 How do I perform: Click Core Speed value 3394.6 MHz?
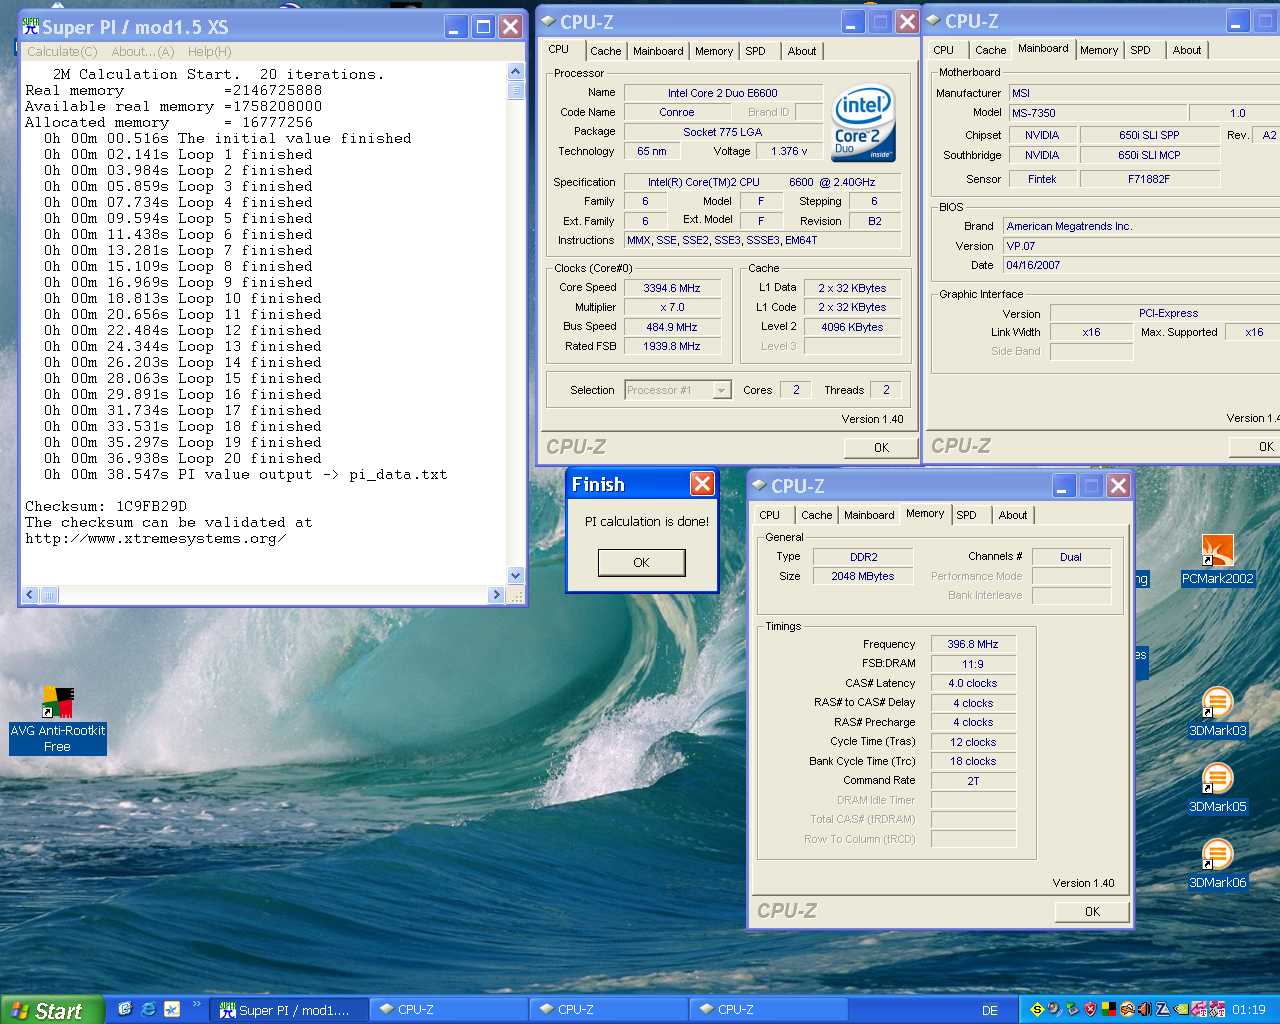pyautogui.click(x=672, y=288)
